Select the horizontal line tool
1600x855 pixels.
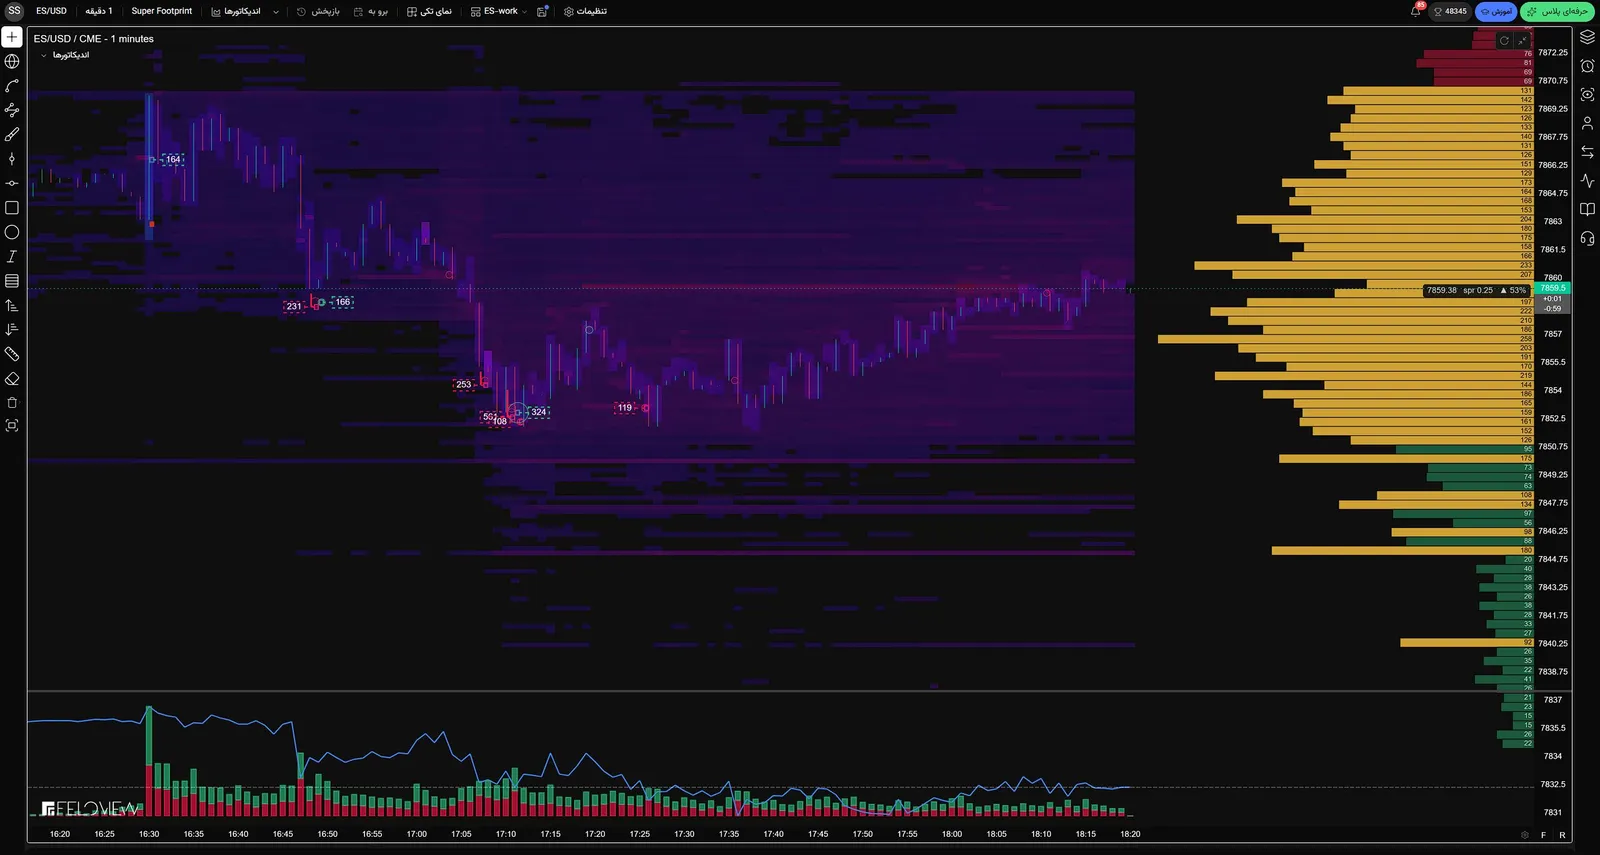point(12,183)
